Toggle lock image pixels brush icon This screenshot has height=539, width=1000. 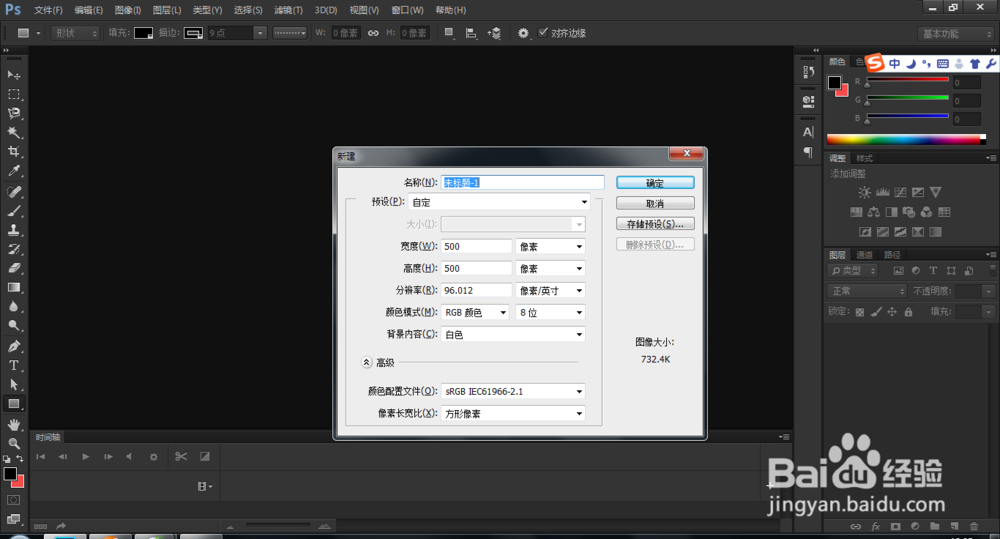[876, 312]
